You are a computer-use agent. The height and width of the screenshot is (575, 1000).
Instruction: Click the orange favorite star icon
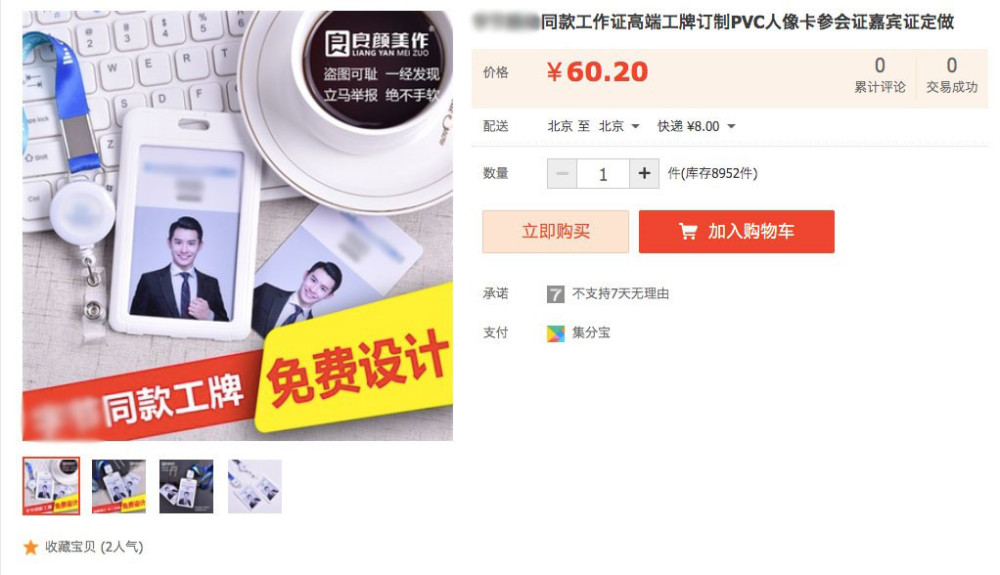(30, 547)
